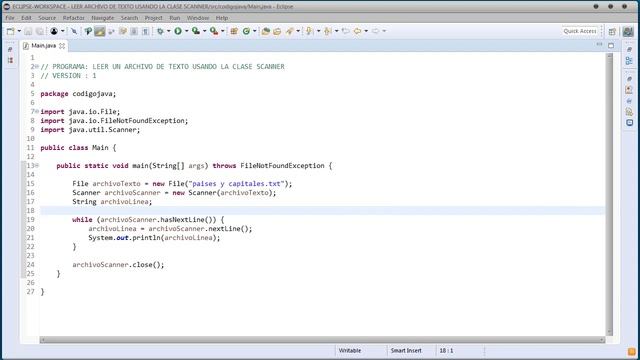
Task: Open the Outline view icon in right trim
Action: (629, 61)
